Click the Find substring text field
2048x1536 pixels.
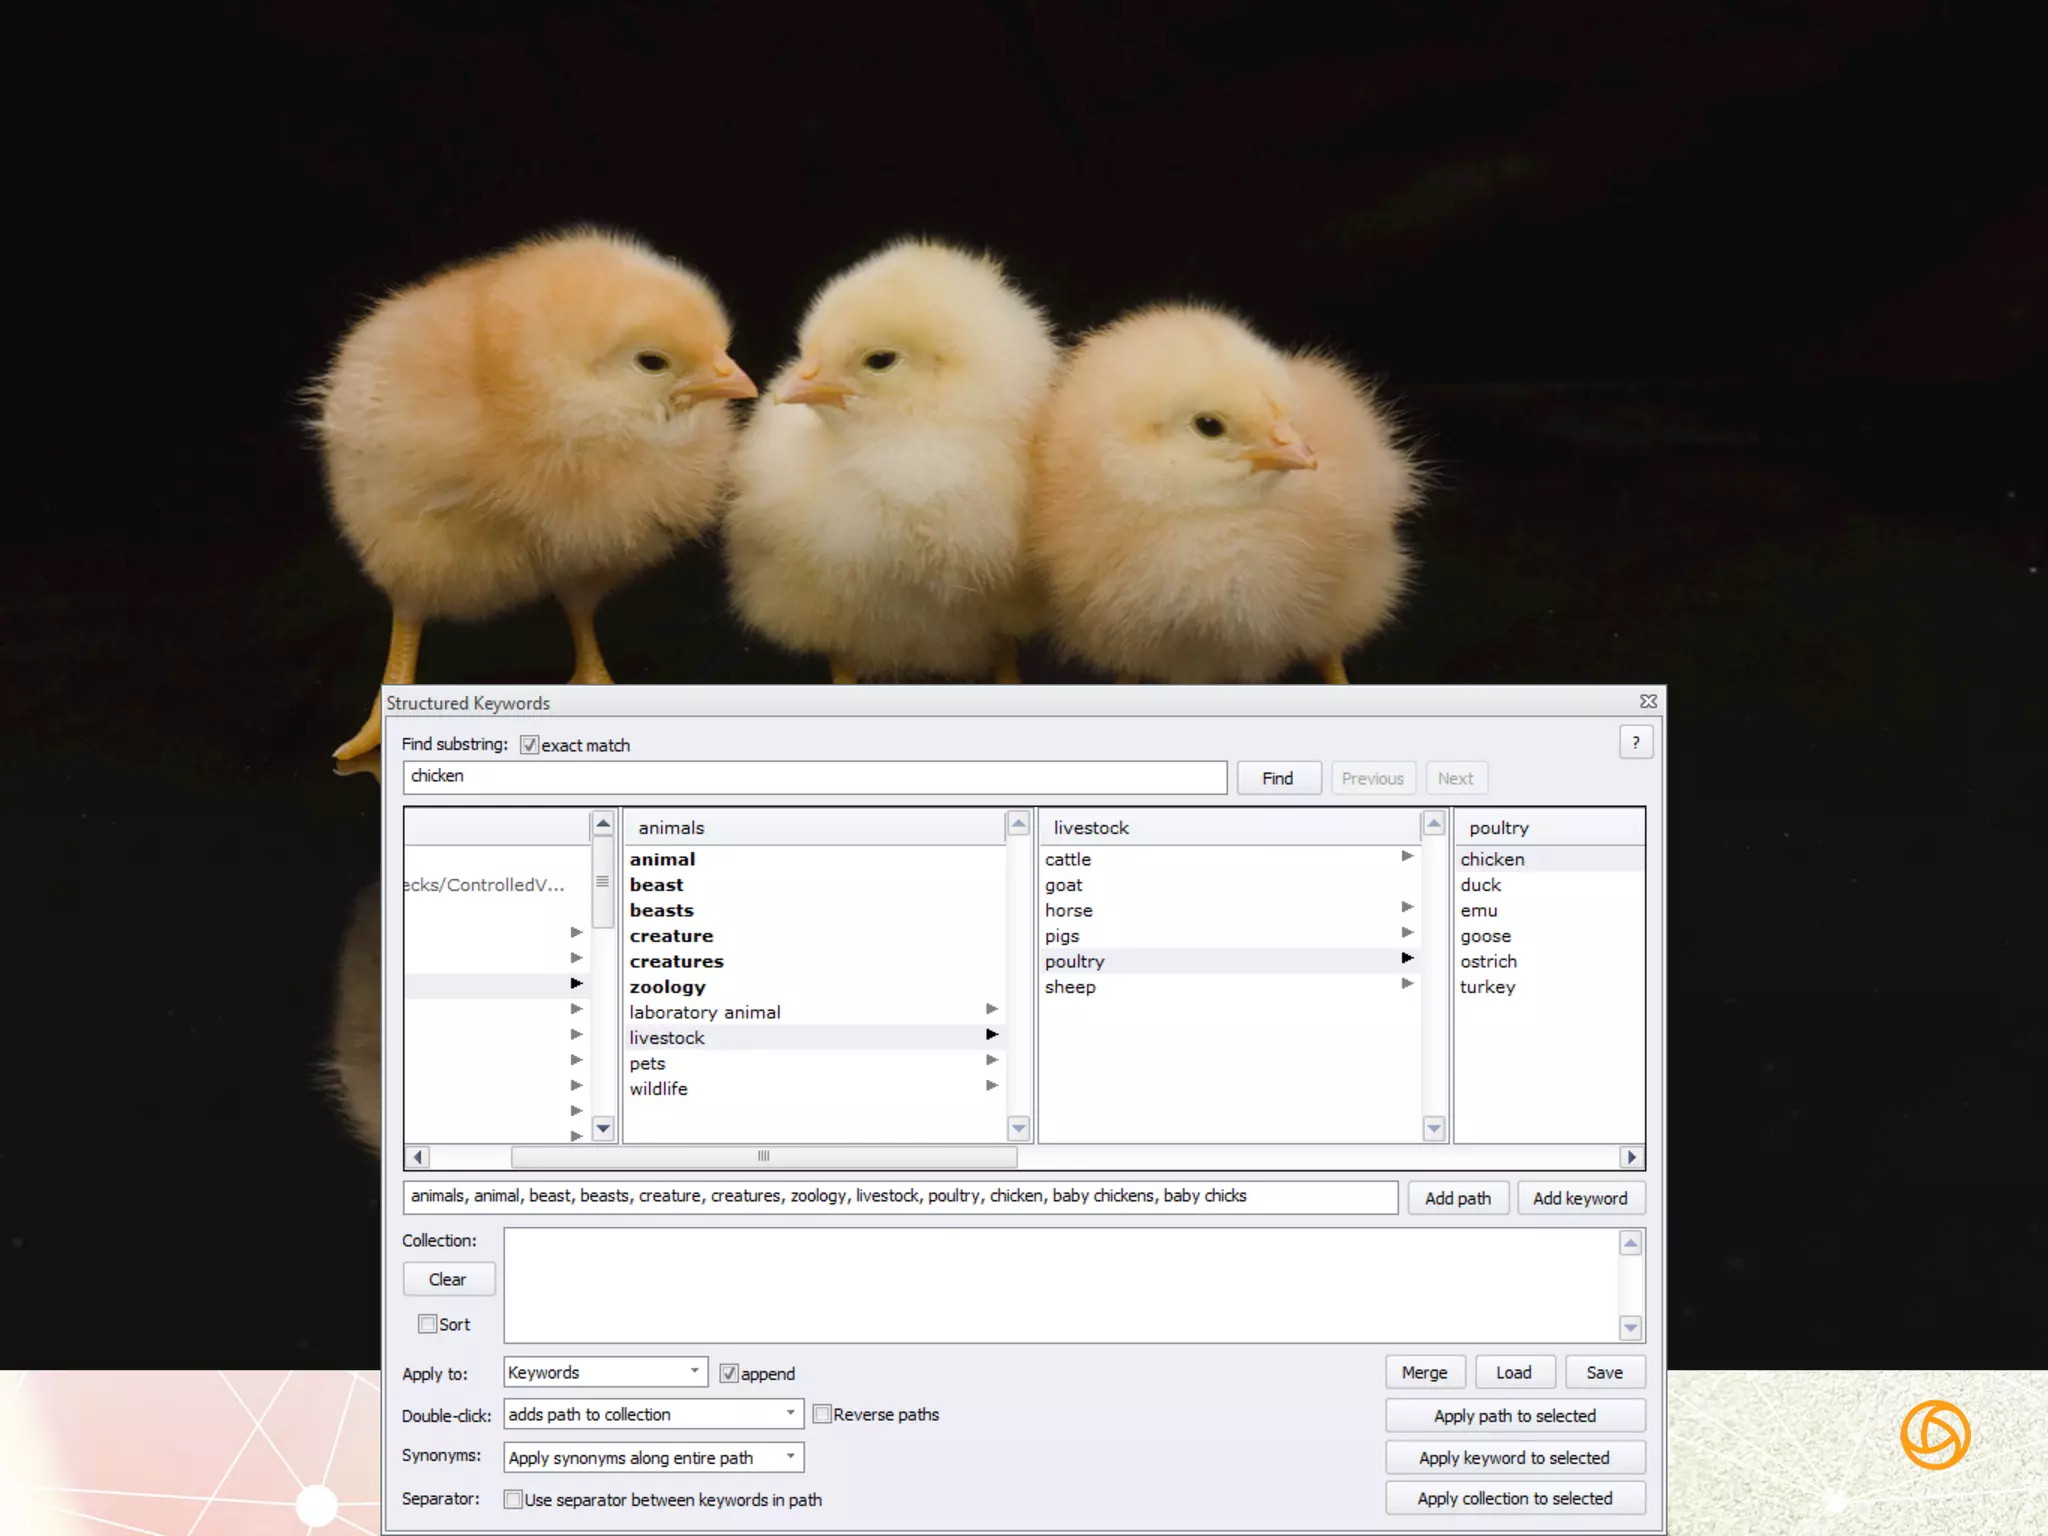coord(814,777)
